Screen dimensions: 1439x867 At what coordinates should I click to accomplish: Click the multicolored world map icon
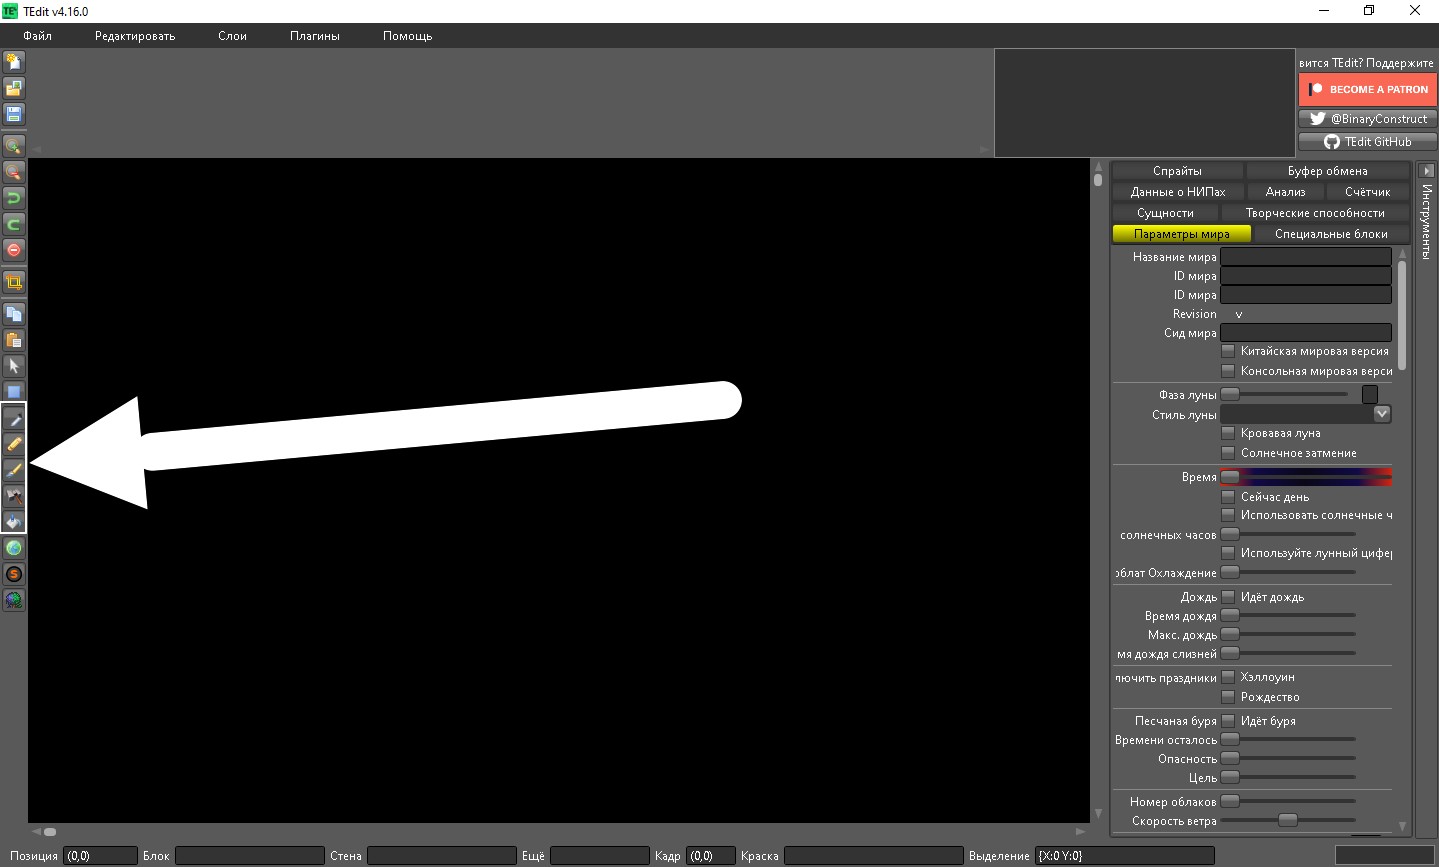coord(14,600)
